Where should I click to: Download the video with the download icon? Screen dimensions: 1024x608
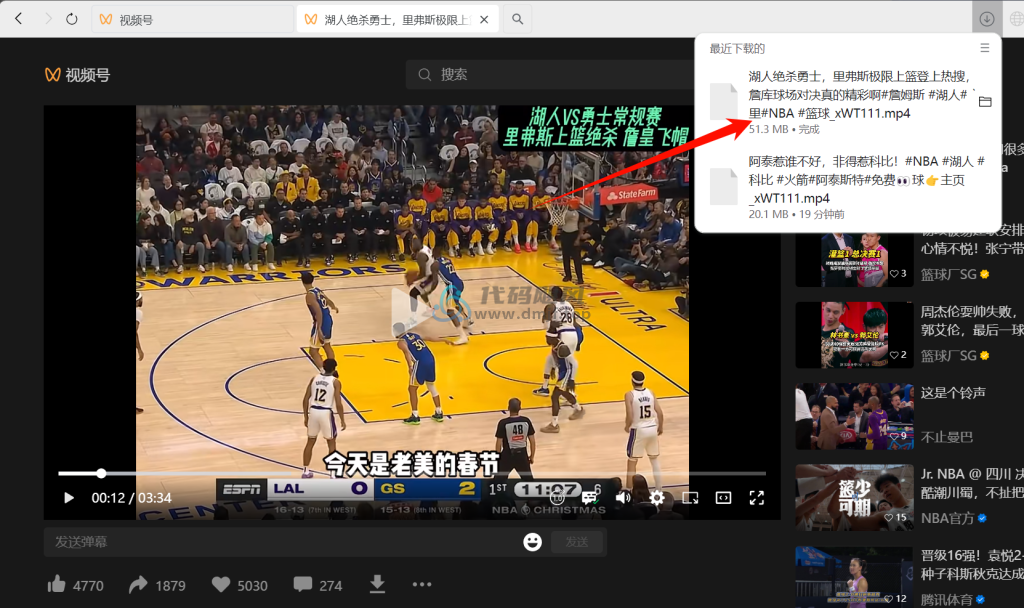(x=377, y=584)
